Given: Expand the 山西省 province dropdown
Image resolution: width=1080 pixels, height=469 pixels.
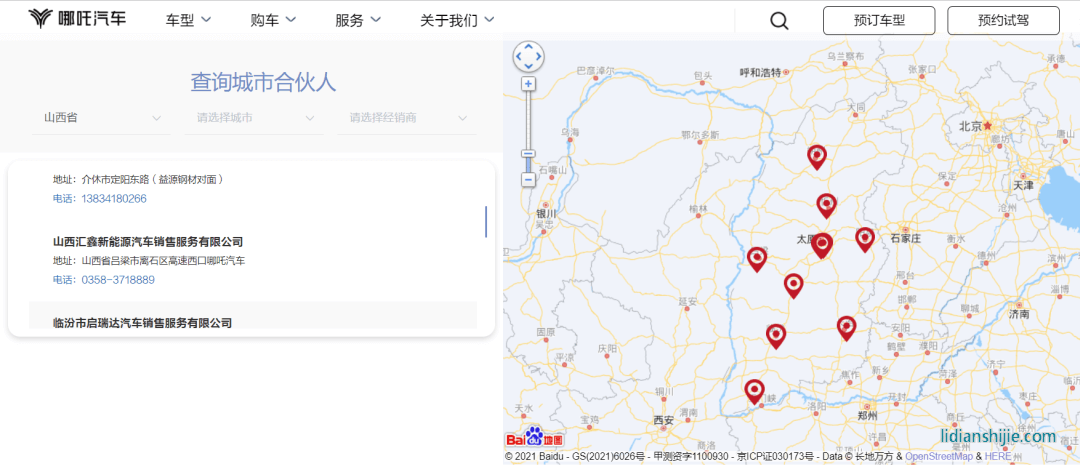Looking at the screenshot, I should pyautogui.click(x=102, y=118).
